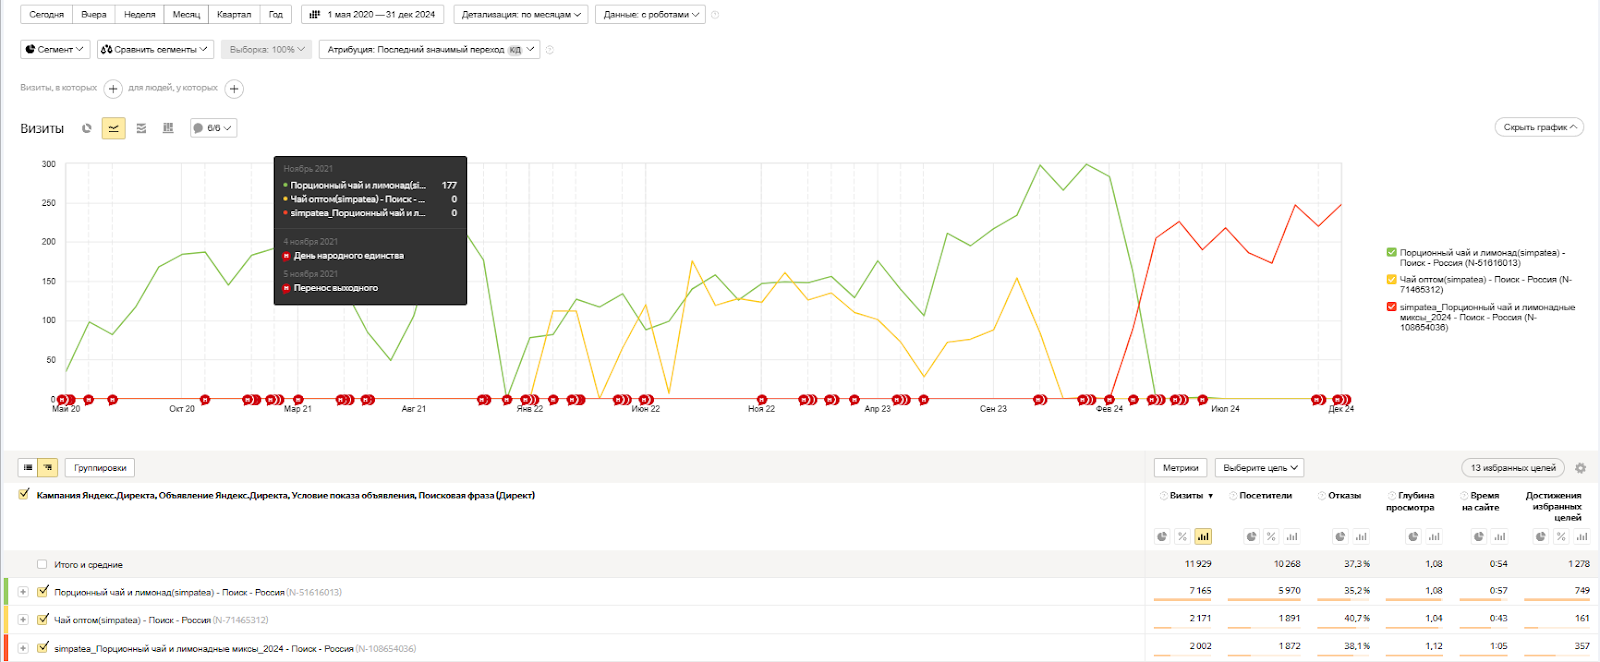Show the Посетители column as pie chart
This screenshot has width=1600, height=662.
click(x=1251, y=537)
